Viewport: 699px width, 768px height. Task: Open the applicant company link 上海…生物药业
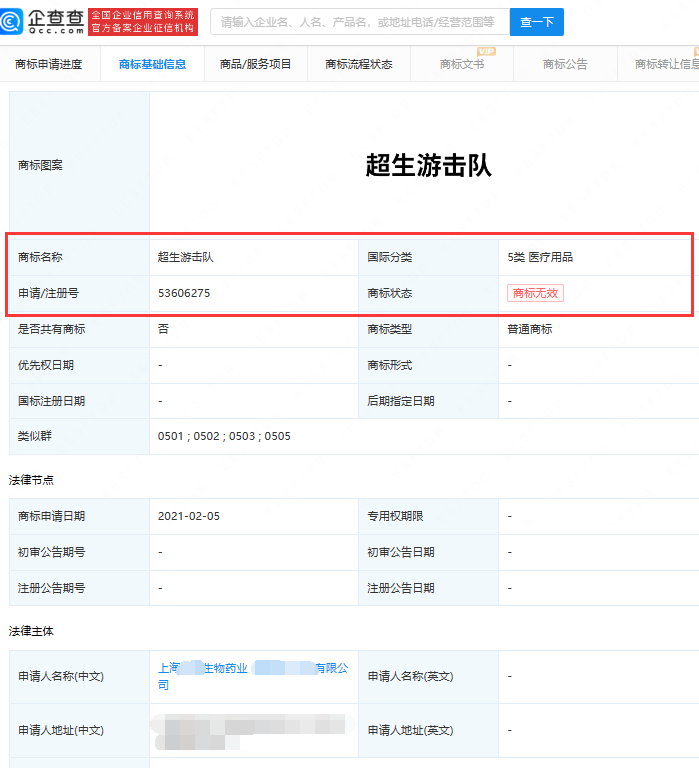(253, 676)
